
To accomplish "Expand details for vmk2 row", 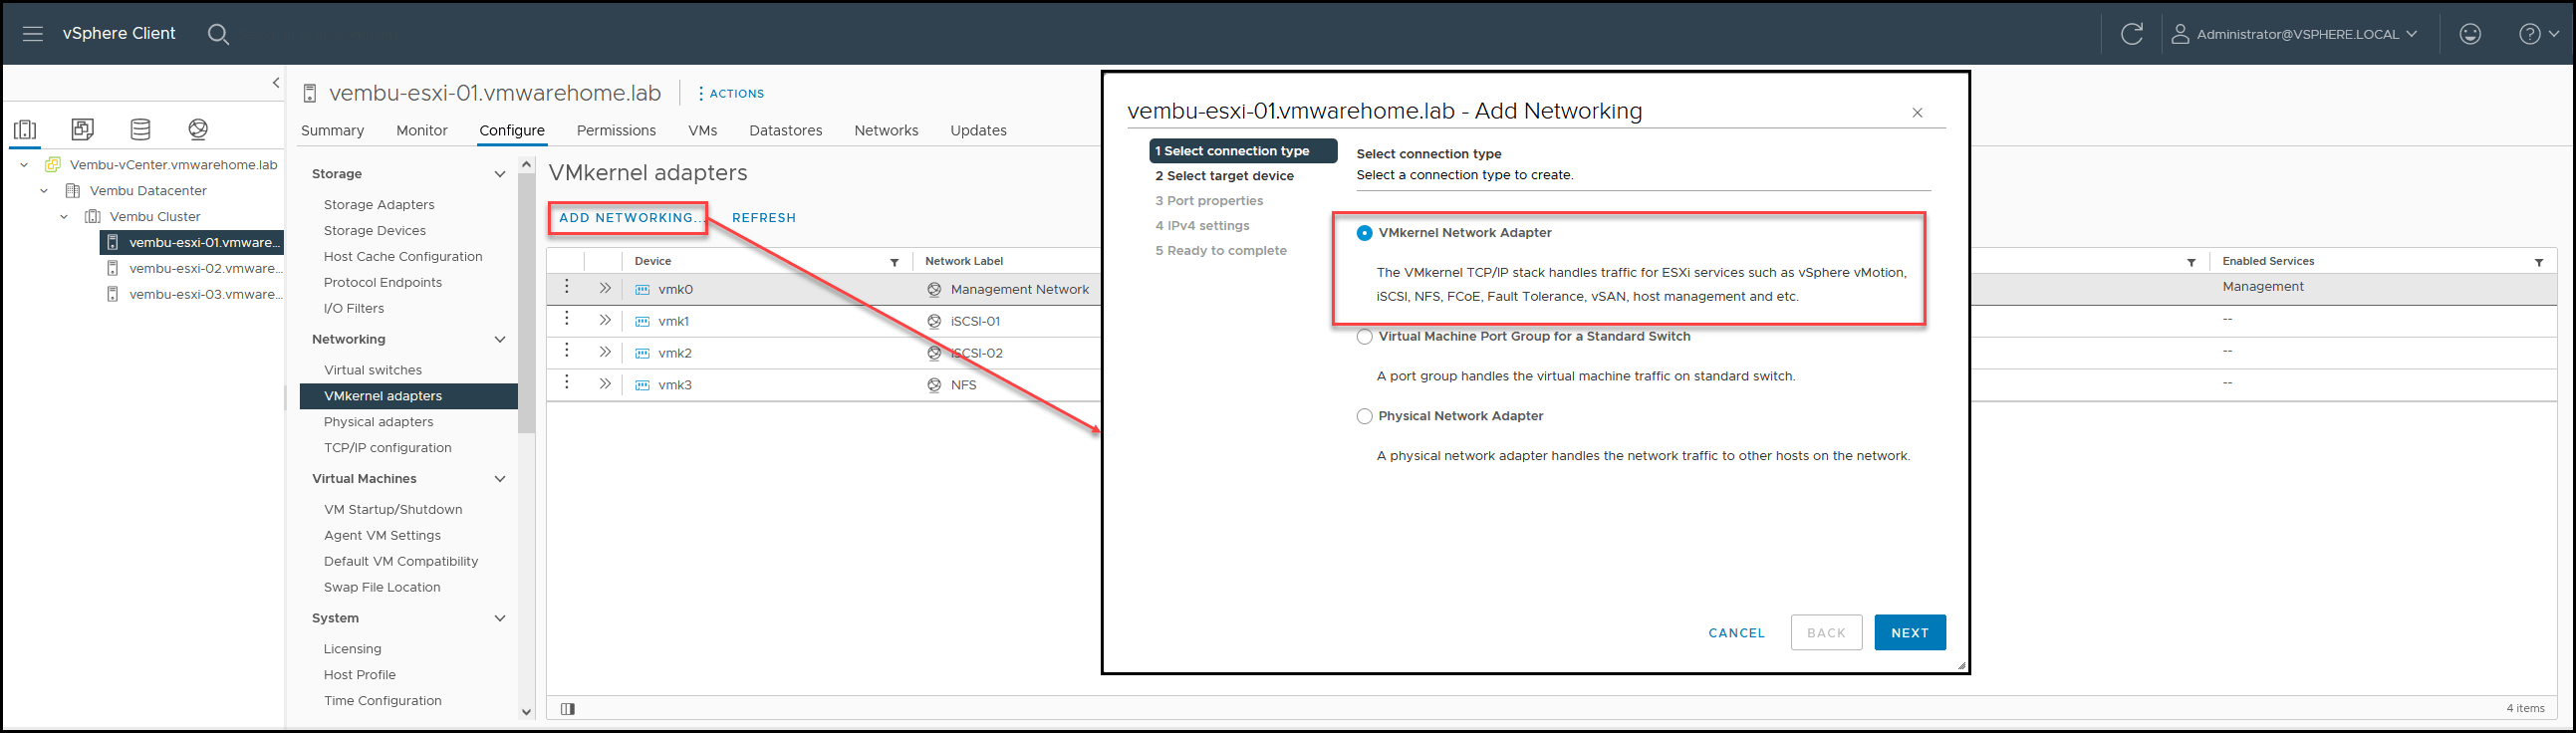I will point(605,352).
